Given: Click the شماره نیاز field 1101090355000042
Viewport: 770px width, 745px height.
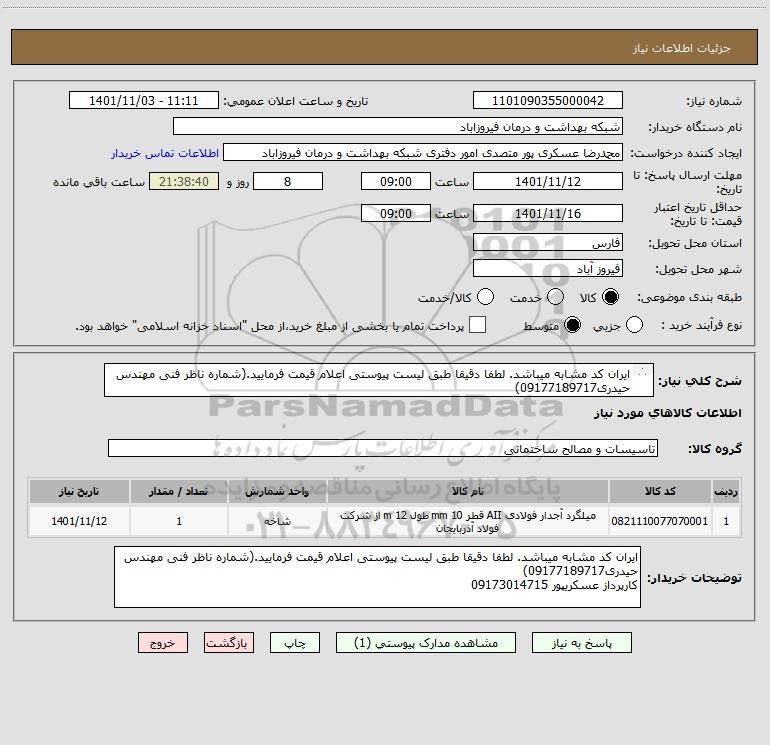Looking at the screenshot, I should [548, 101].
